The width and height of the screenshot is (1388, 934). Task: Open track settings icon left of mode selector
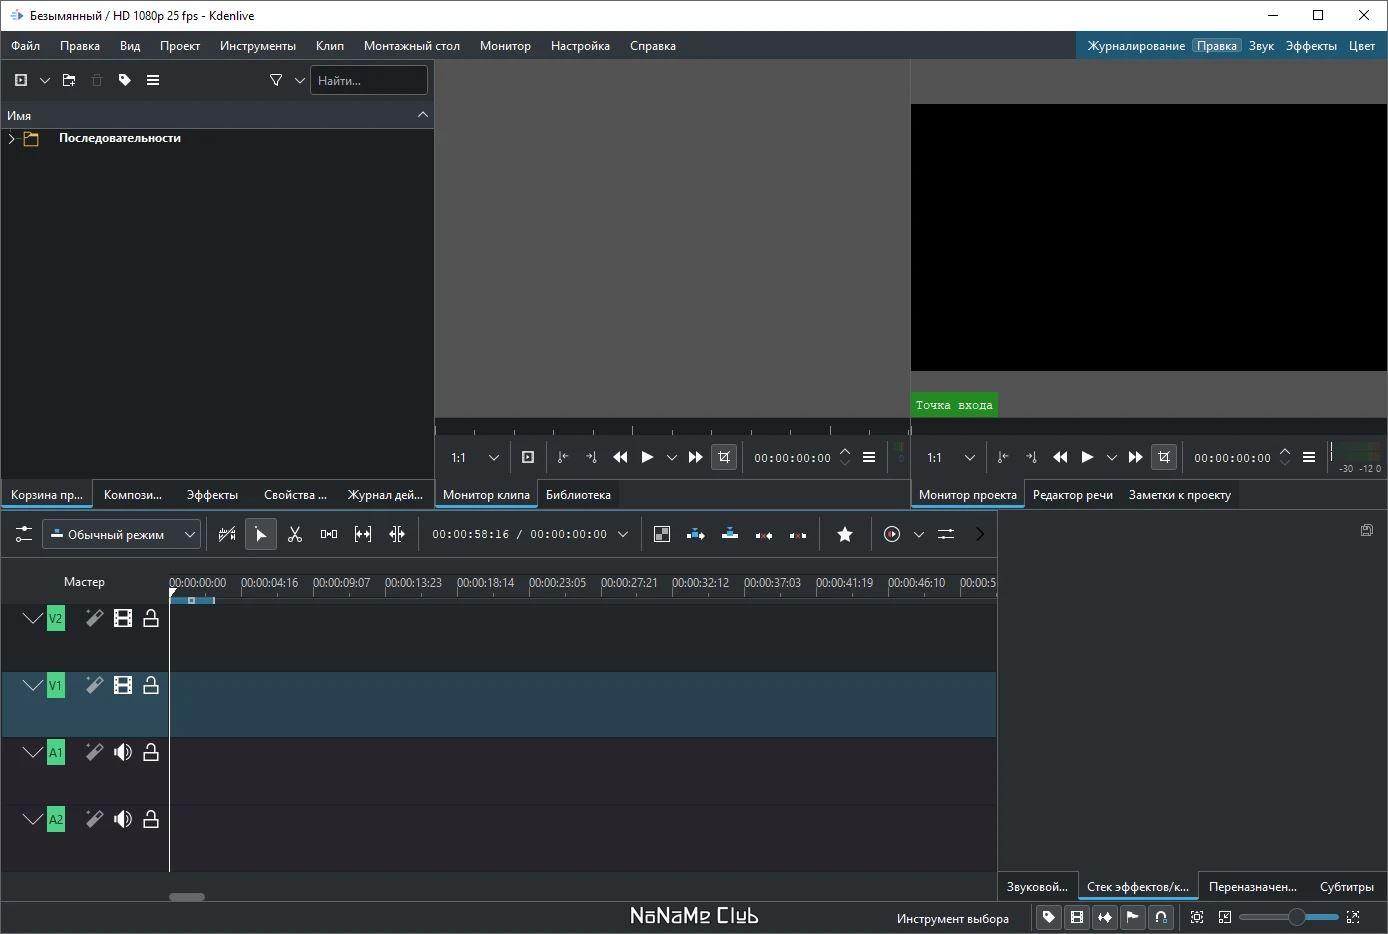(x=23, y=534)
